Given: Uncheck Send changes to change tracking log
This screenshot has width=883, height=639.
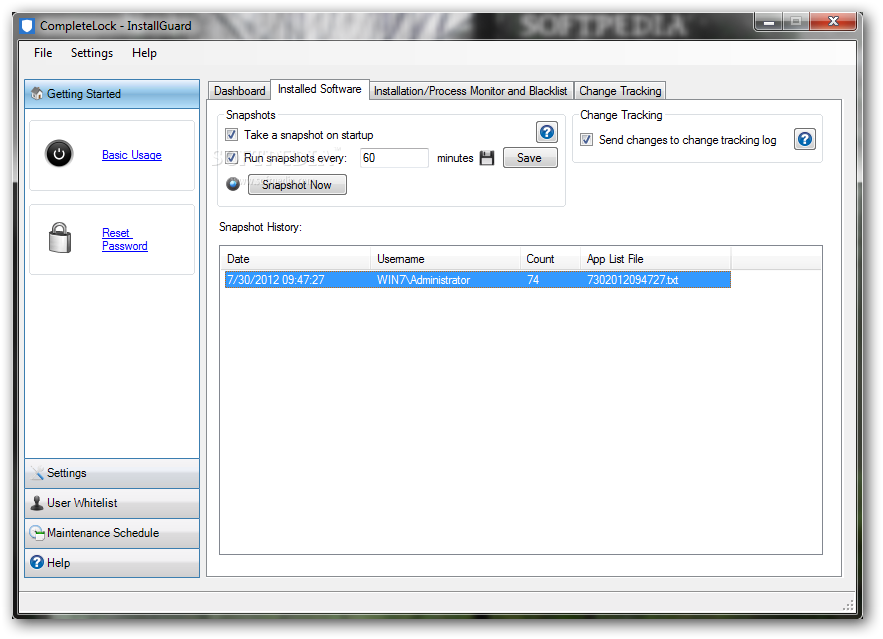Looking at the screenshot, I should (586, 140).
